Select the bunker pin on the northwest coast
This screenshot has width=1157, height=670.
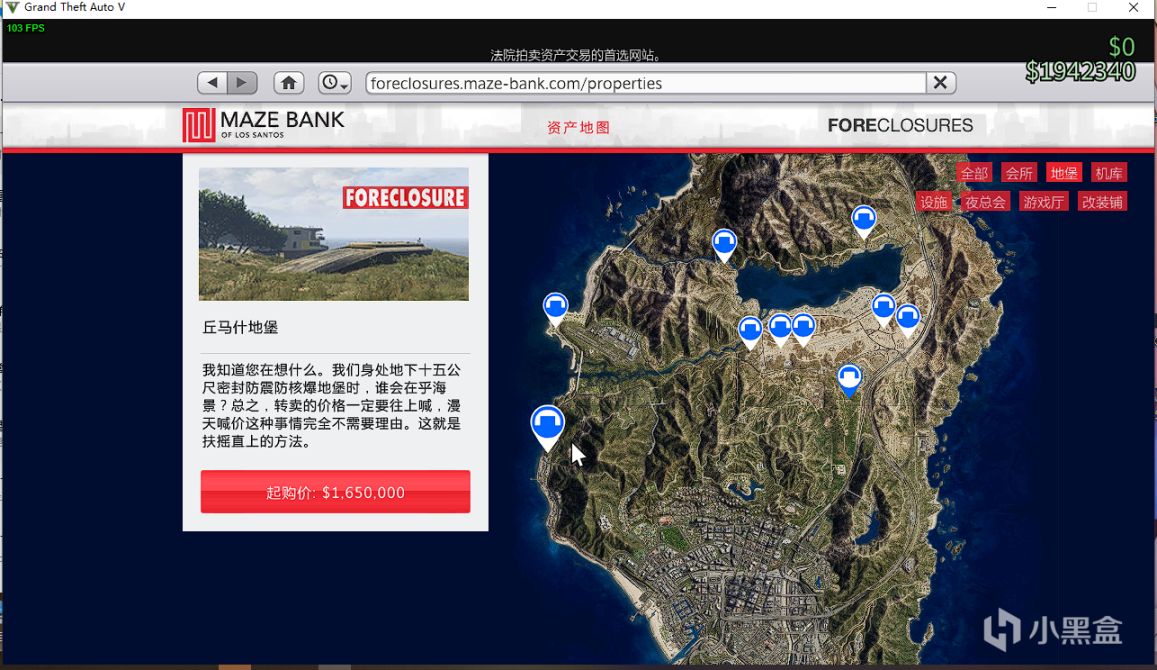[x=556, y=308]
